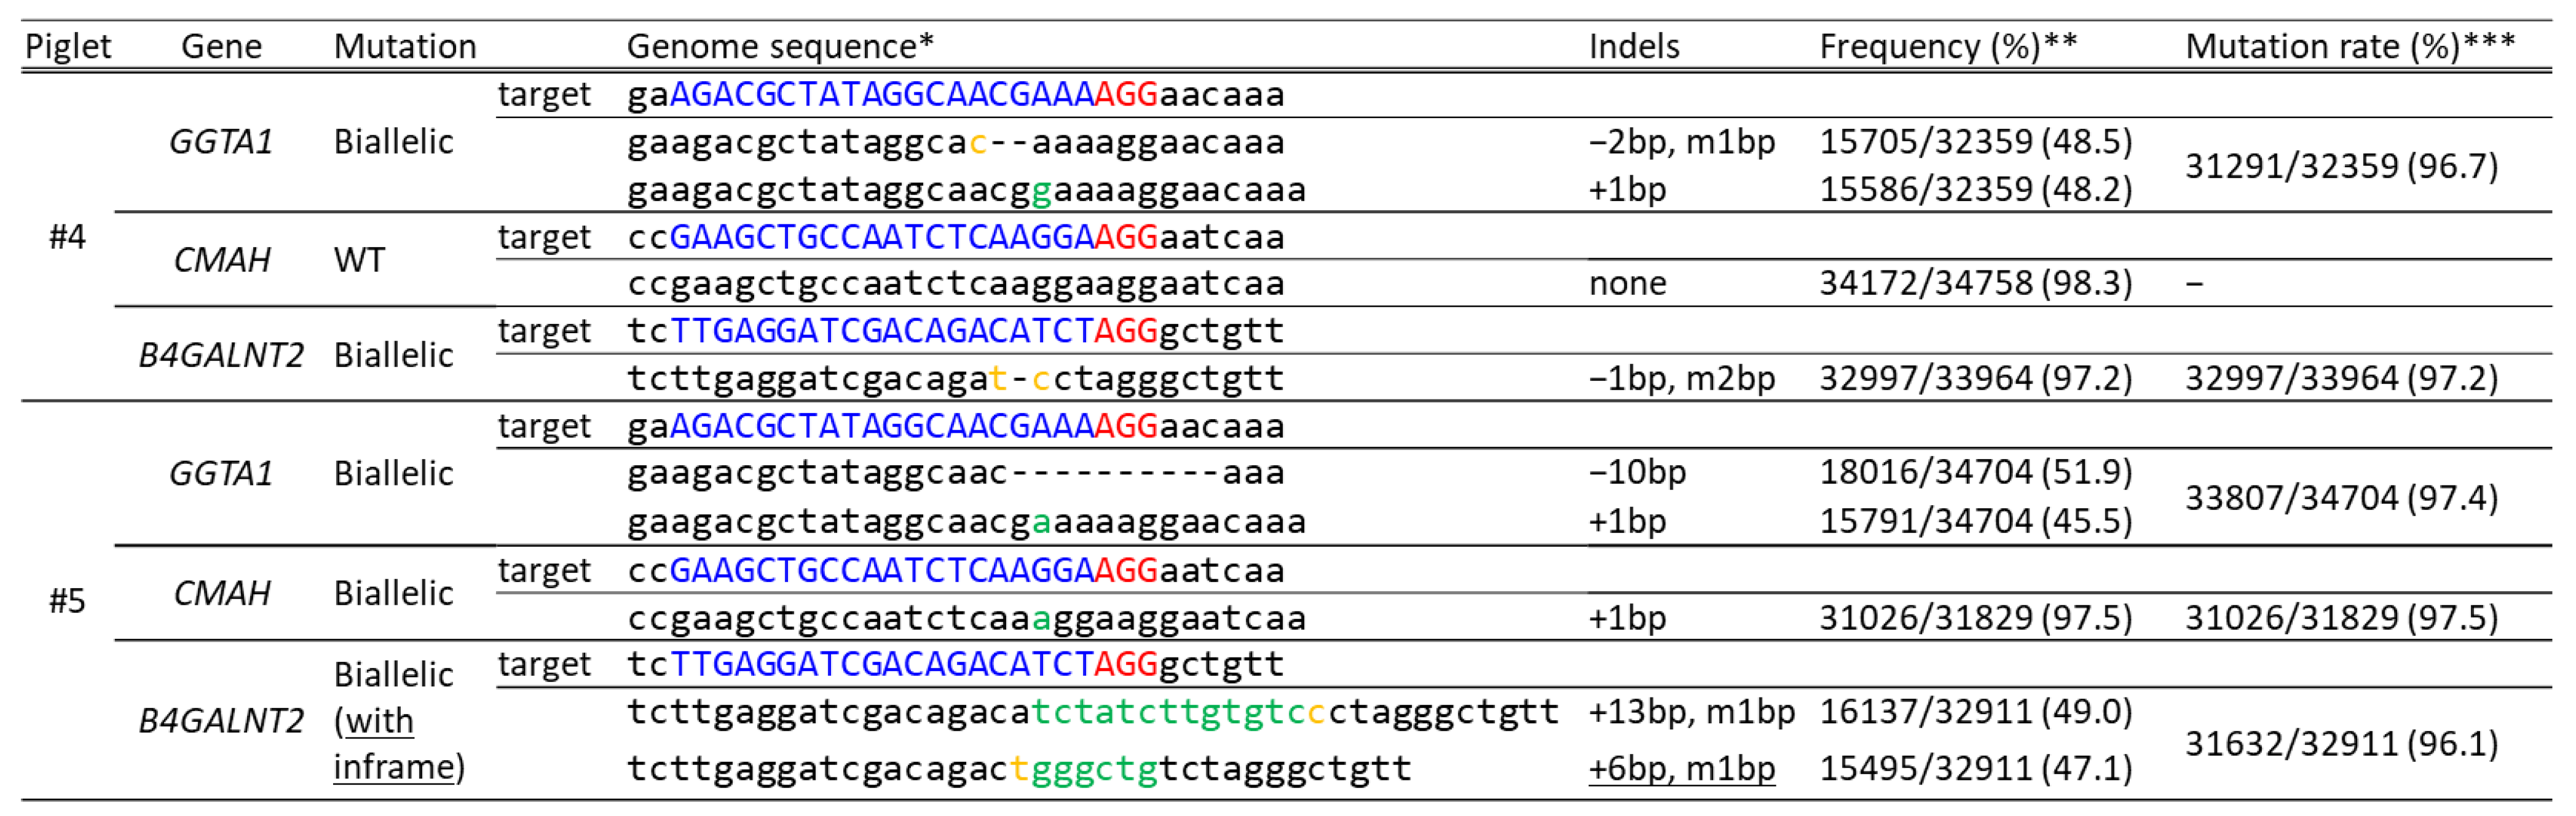2576x816 pixels.
Task: Click the Piglet column header
Action: click(x=68, y=47)
